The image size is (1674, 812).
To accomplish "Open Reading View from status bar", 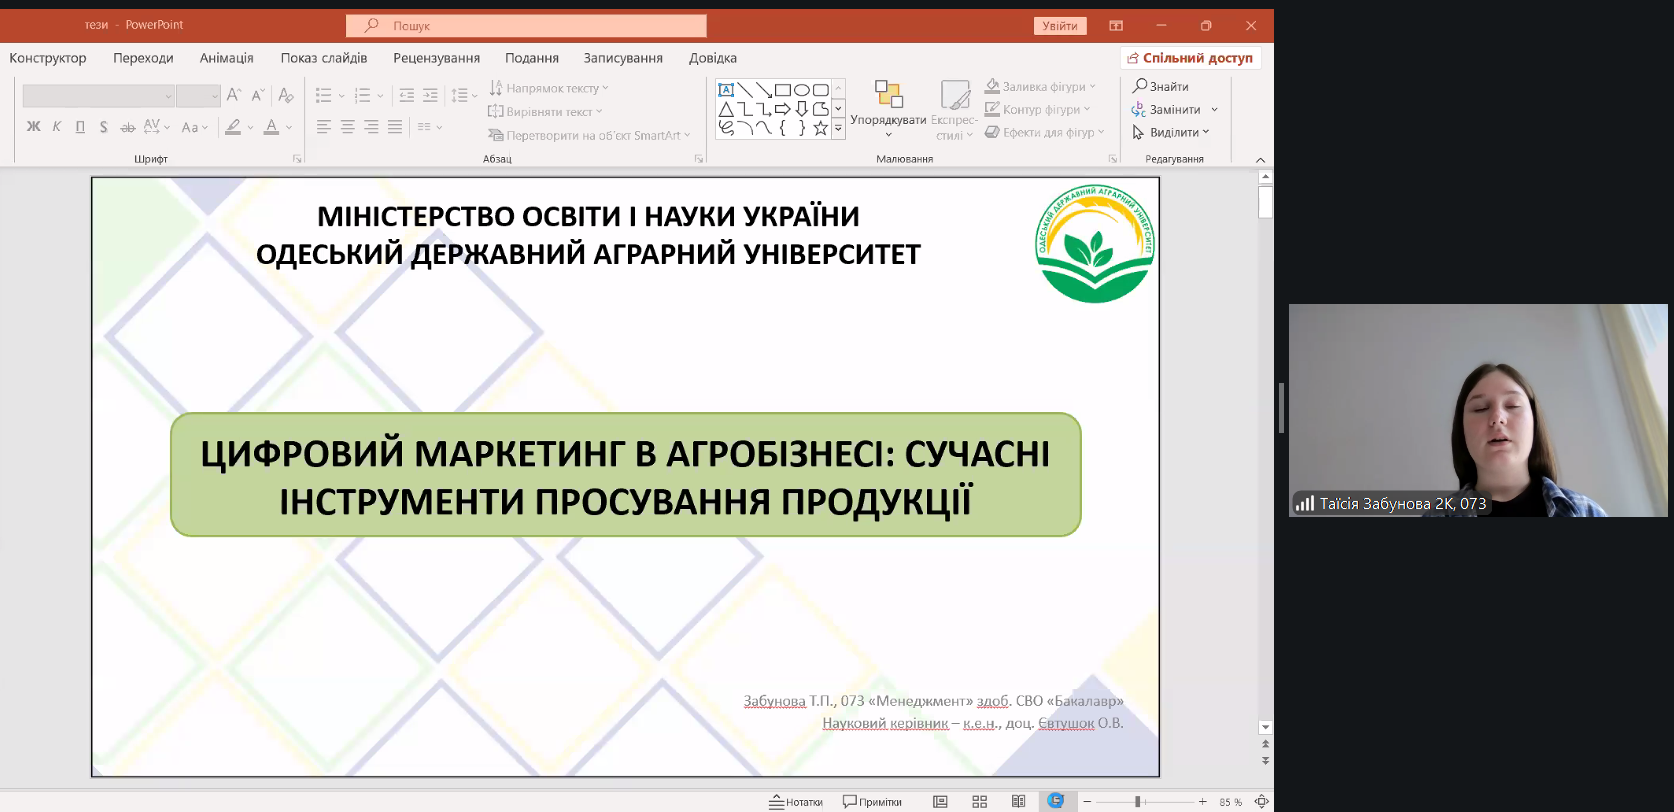I will pos(1018,801).
